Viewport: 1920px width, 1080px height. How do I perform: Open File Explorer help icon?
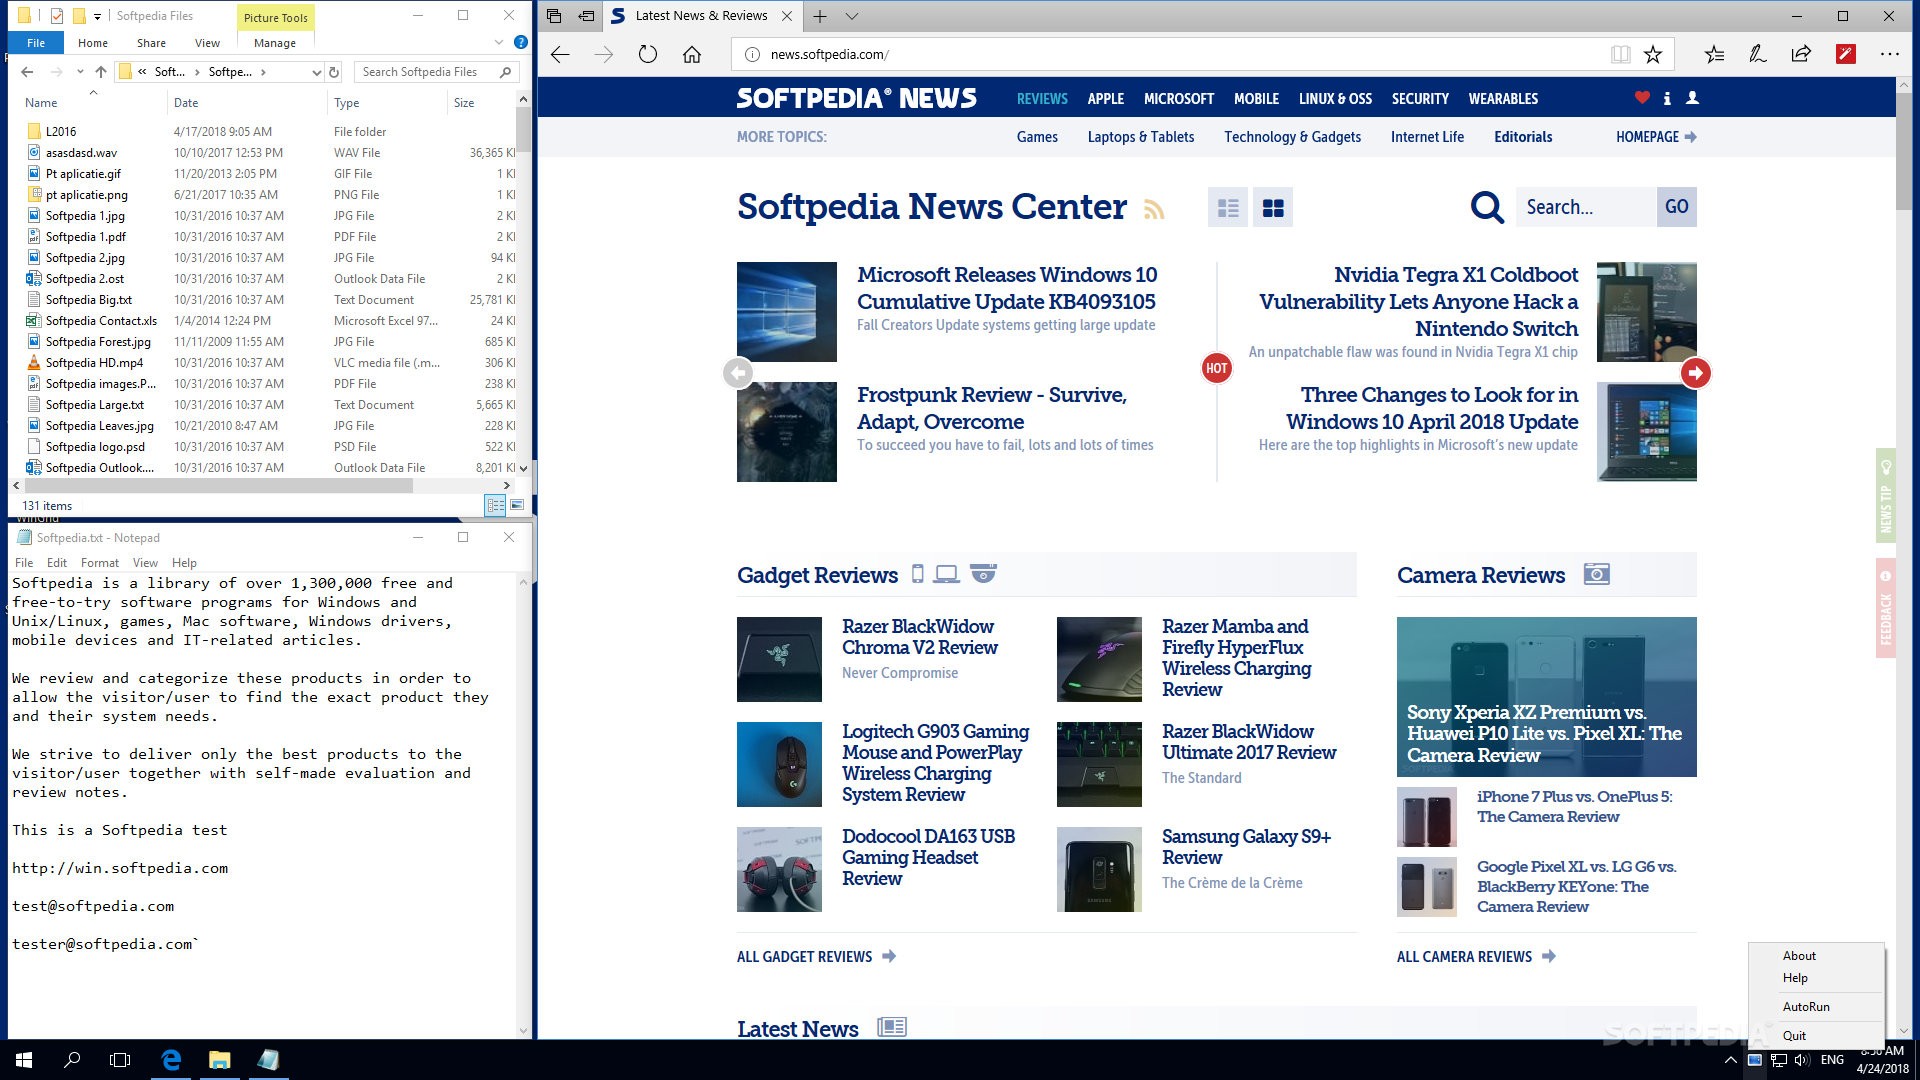coord(520,42)
